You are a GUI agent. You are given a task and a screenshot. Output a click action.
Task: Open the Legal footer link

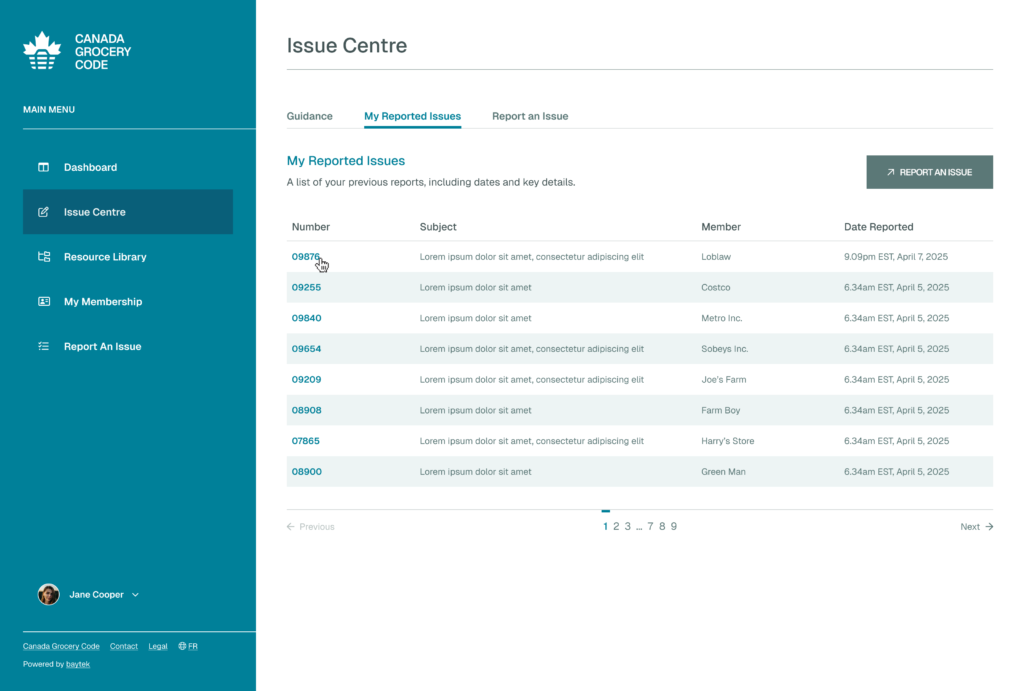158,646
